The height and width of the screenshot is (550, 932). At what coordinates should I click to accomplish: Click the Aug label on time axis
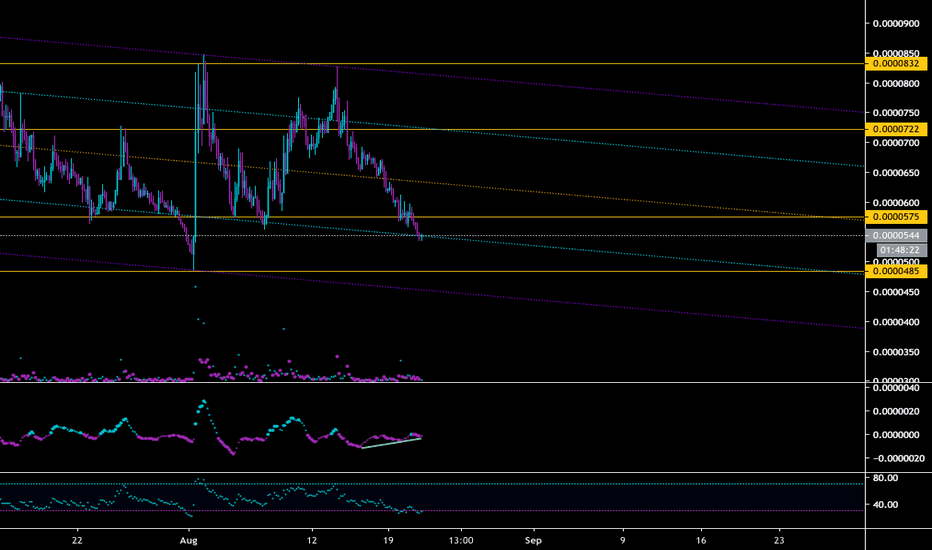point(188,540)
